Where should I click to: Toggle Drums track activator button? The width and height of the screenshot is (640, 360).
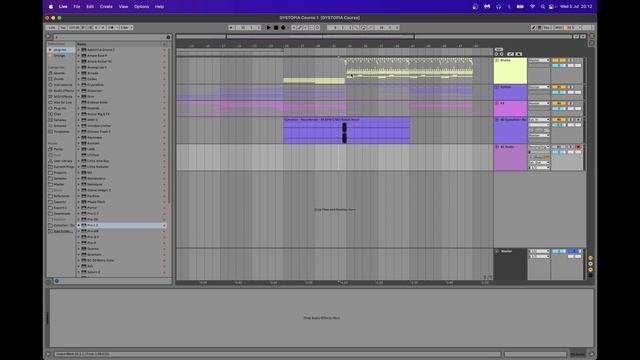[558, 60]
